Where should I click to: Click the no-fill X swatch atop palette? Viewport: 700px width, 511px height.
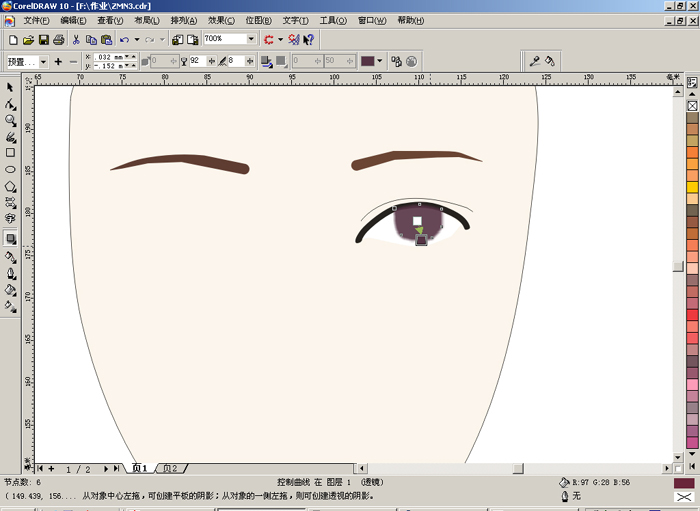[692, 105]
